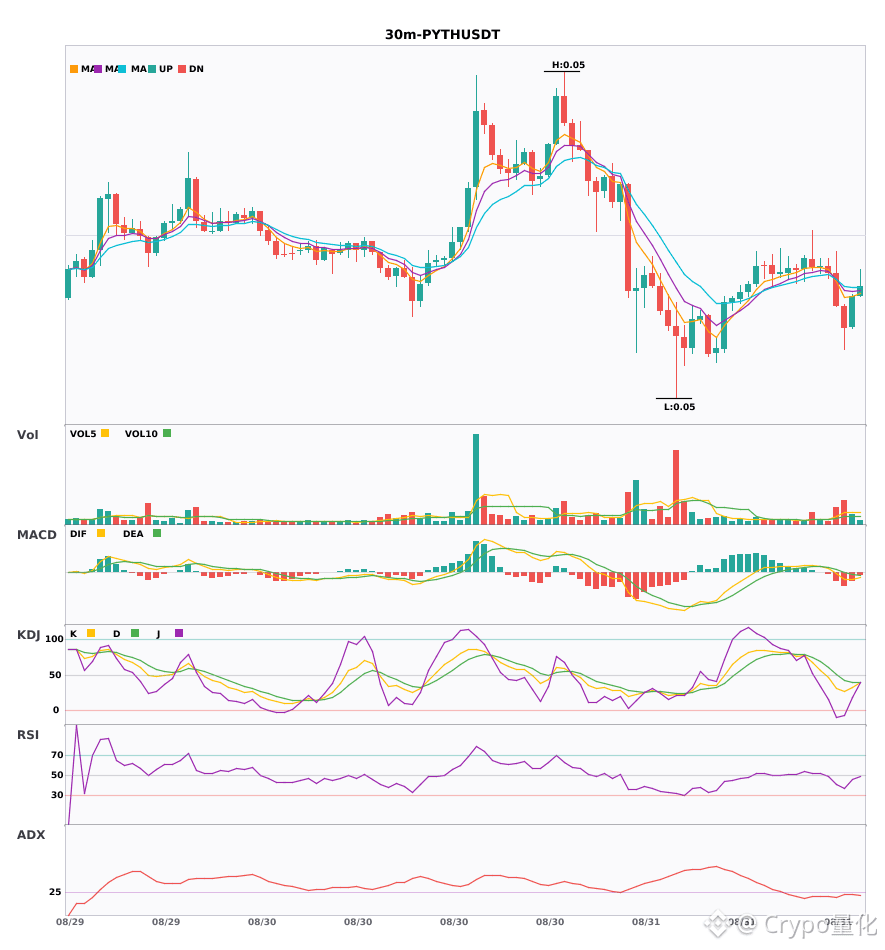Click the green DEA legend swatch
885x950 pixels.
[157, 533]
